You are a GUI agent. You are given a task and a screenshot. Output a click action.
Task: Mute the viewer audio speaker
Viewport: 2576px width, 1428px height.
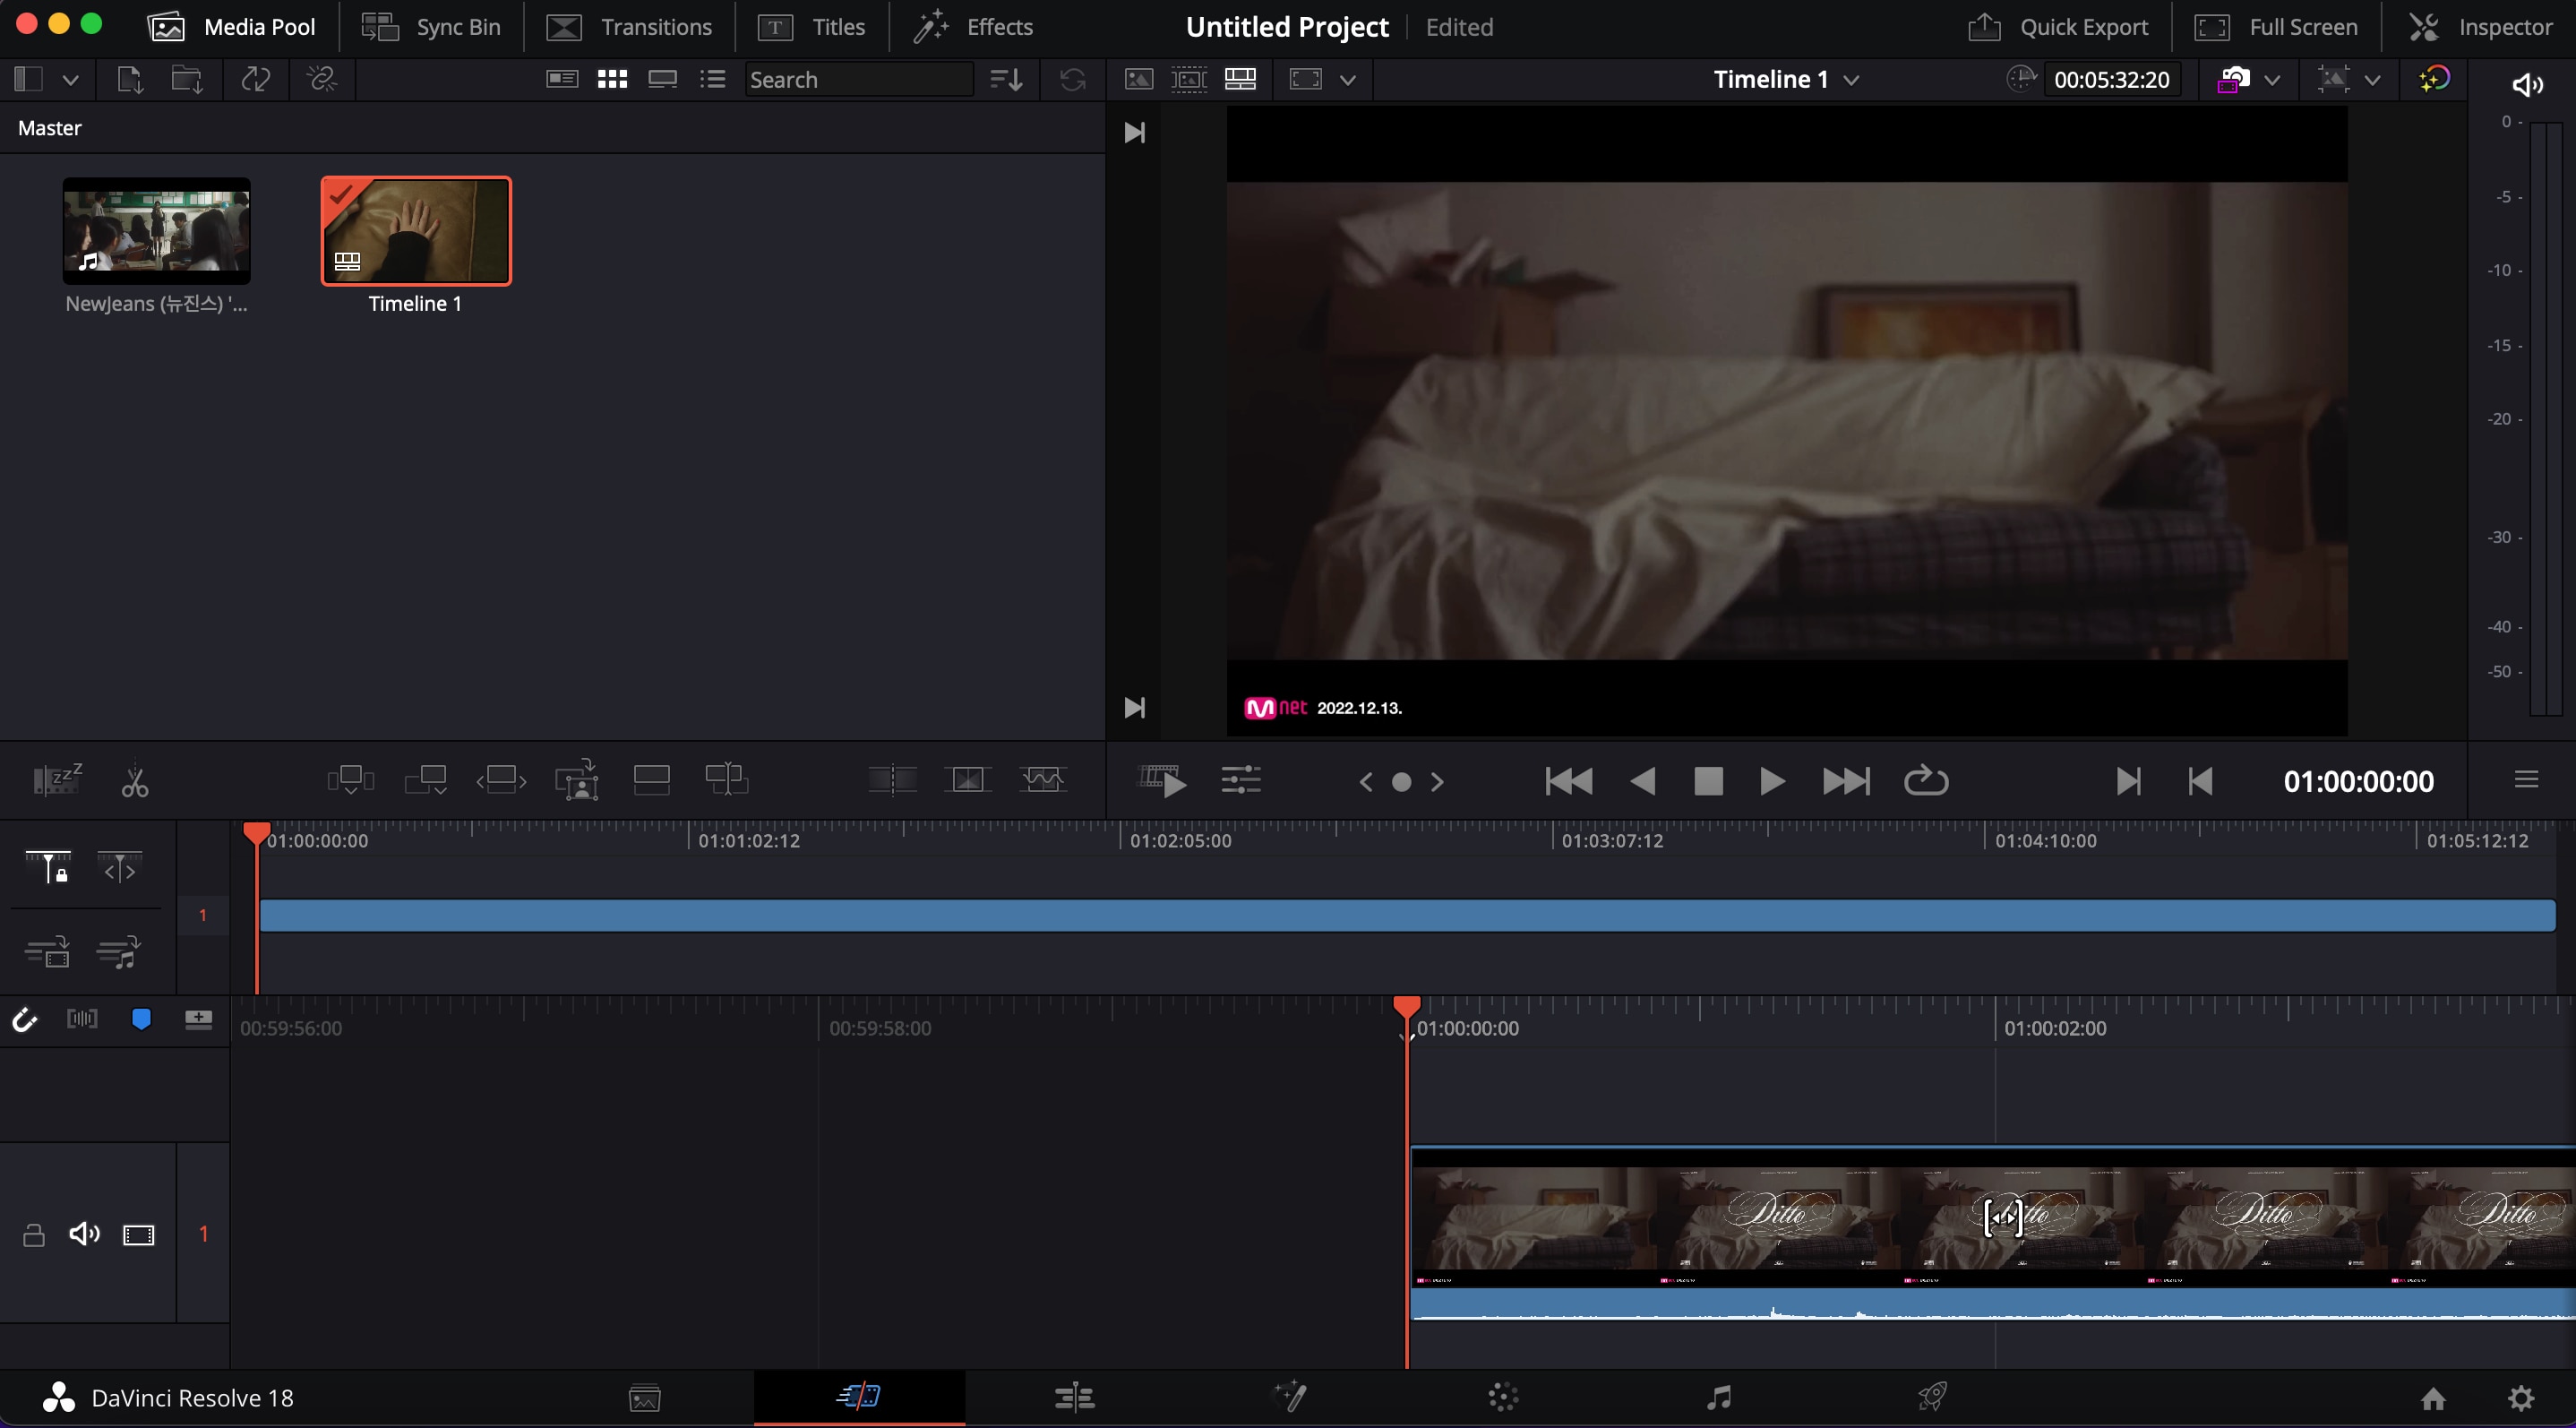(2527, 85)
